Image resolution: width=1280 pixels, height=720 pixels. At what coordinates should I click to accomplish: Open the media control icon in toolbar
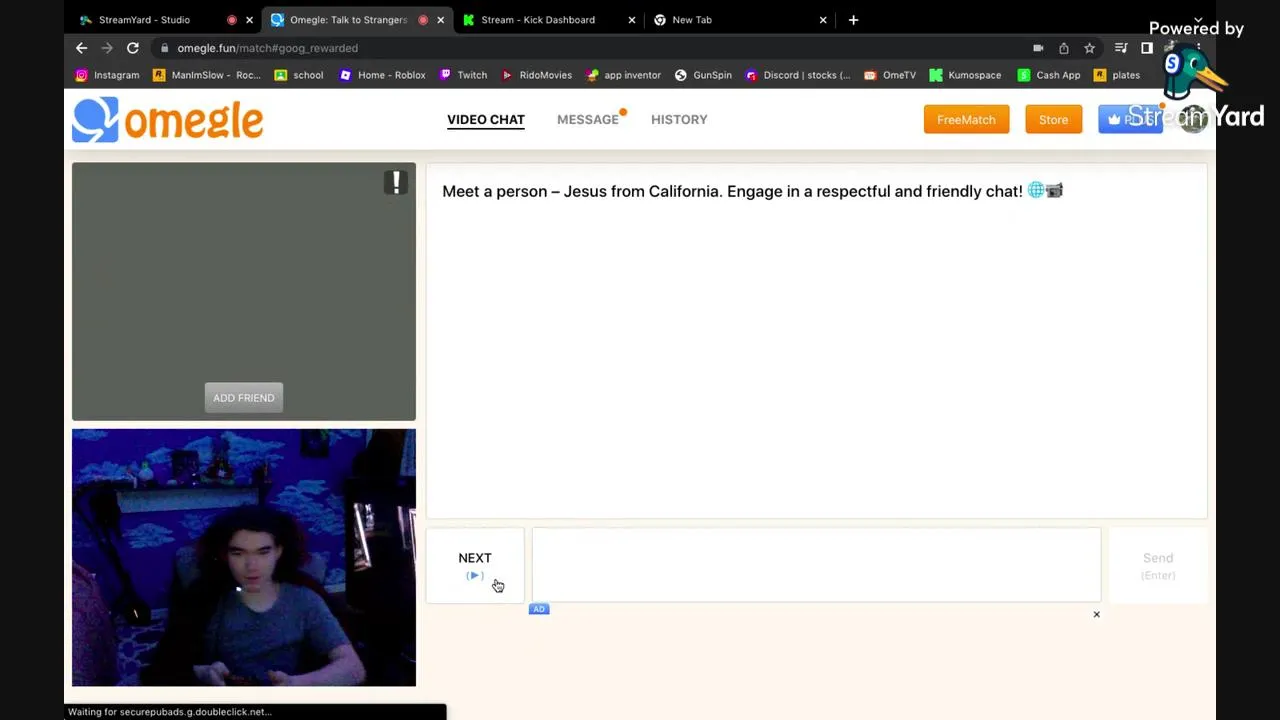point(1121,48)
